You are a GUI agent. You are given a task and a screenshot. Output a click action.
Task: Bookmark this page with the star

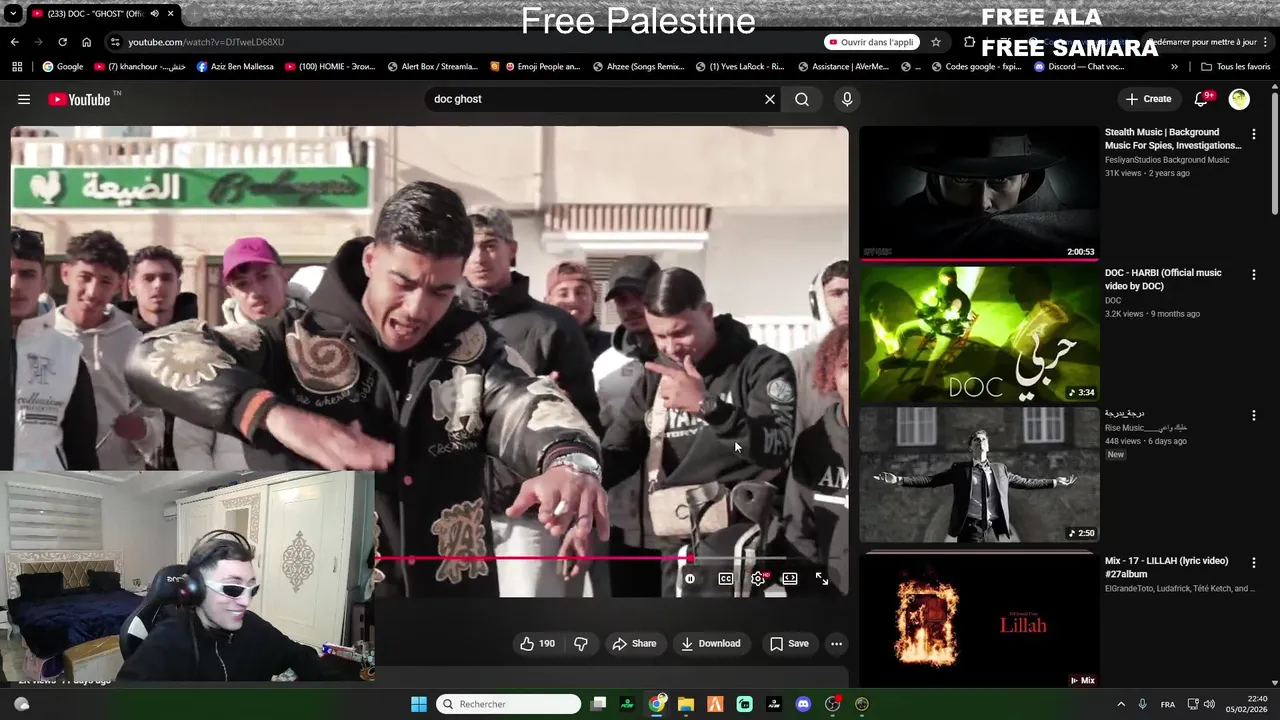[x=936, y=42]
